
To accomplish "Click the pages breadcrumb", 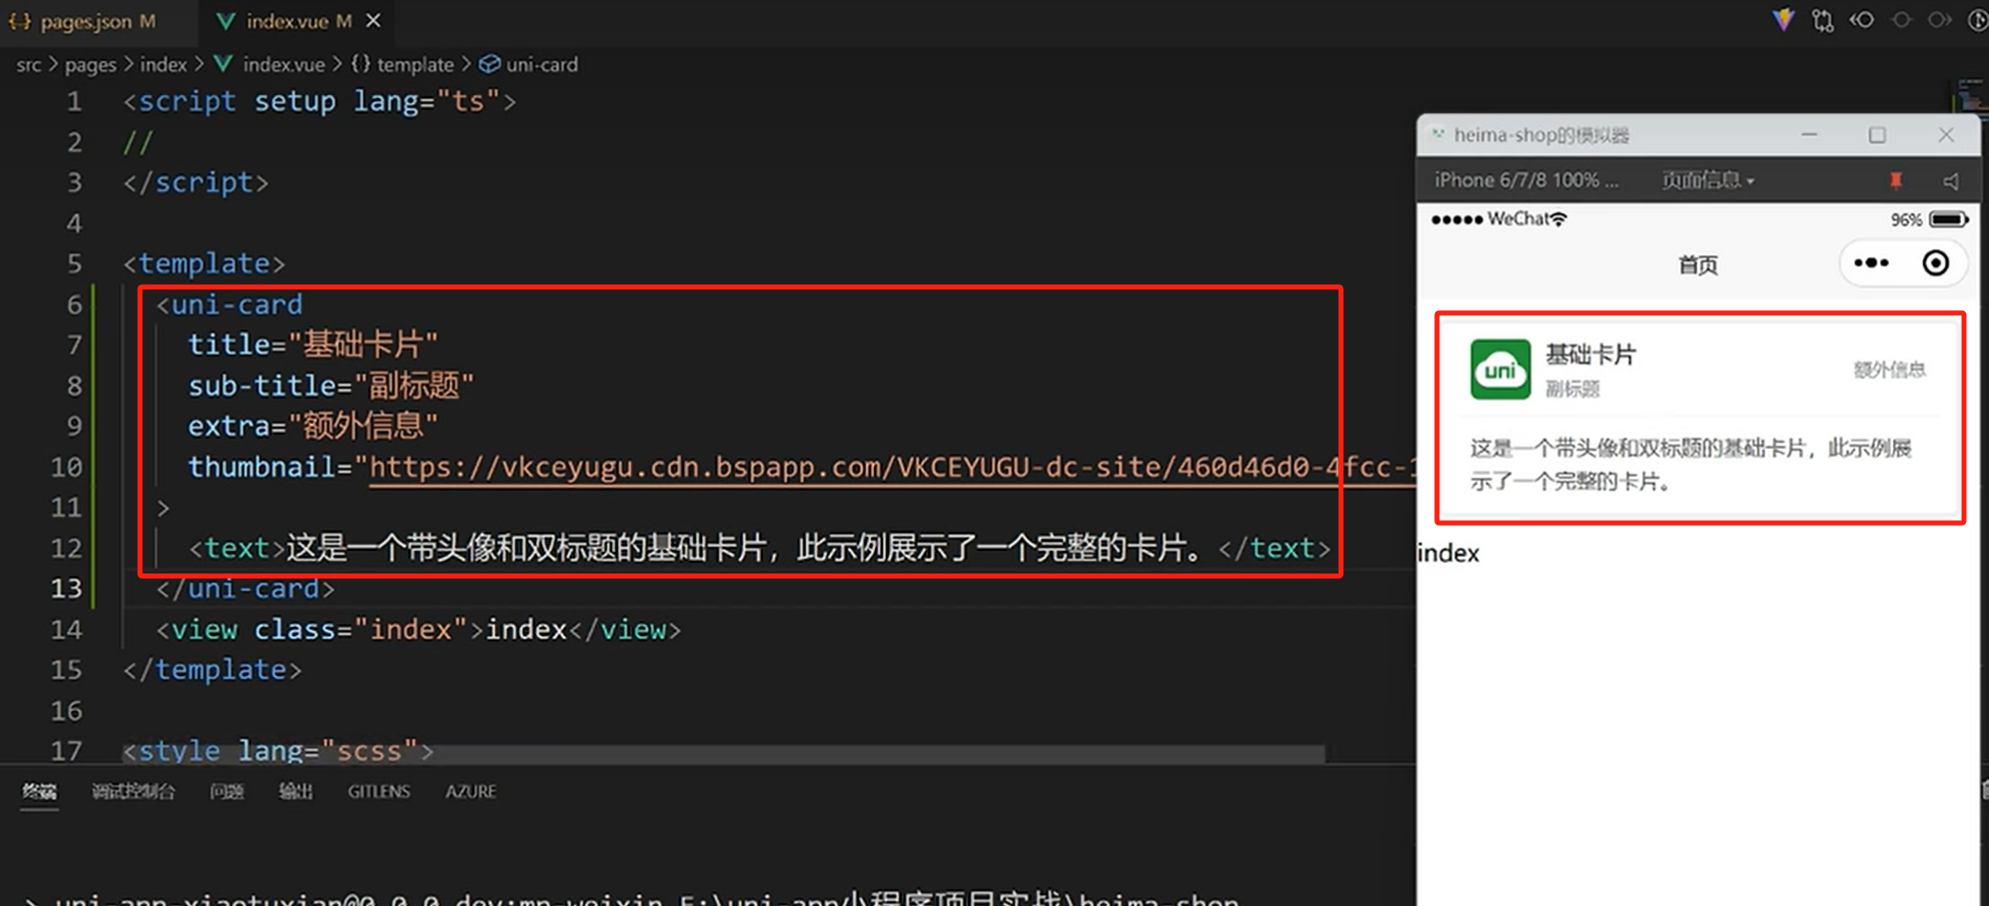I will 90,64.
